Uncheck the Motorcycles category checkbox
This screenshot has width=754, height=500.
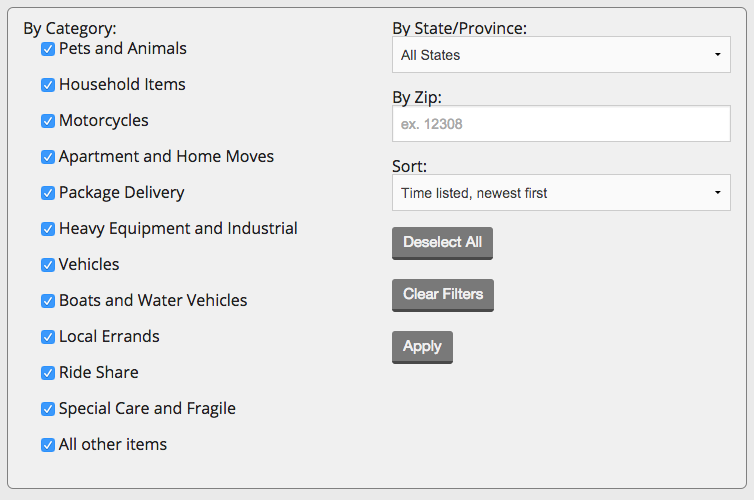[48, 121]
